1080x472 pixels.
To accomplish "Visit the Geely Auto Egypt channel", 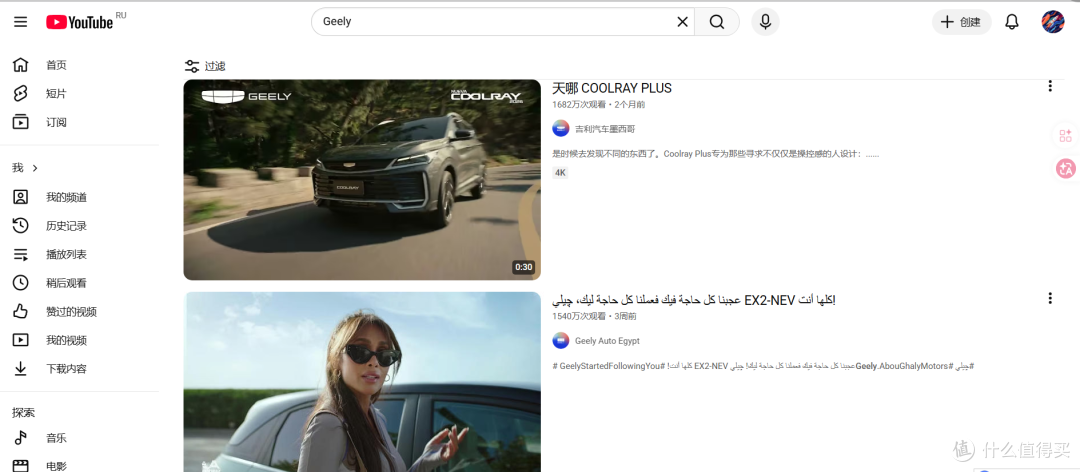I will pos(607,341).
